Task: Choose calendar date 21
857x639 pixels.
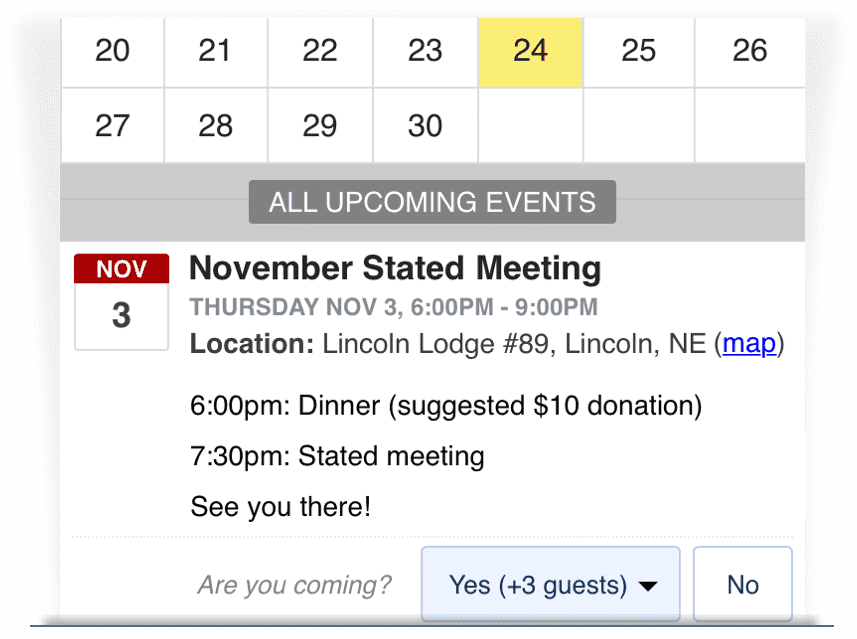Action: tap(215, 51)
